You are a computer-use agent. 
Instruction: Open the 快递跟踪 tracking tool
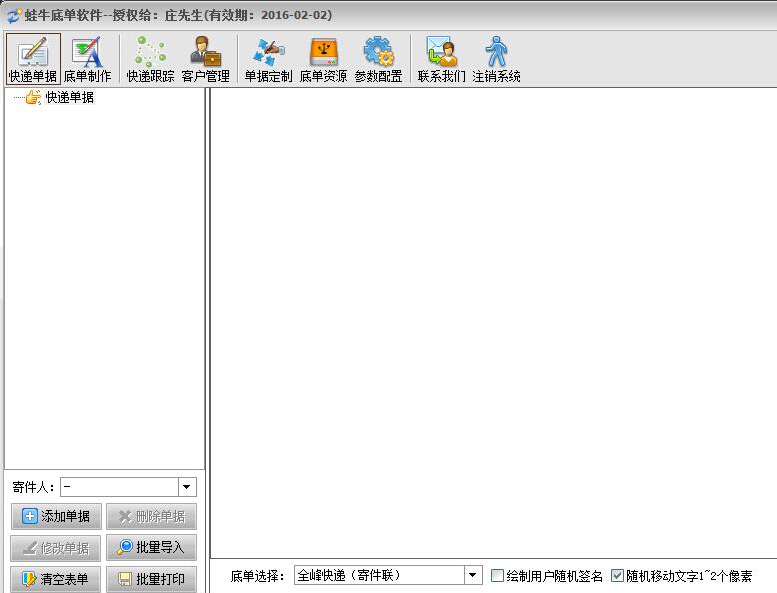point(150,59)
